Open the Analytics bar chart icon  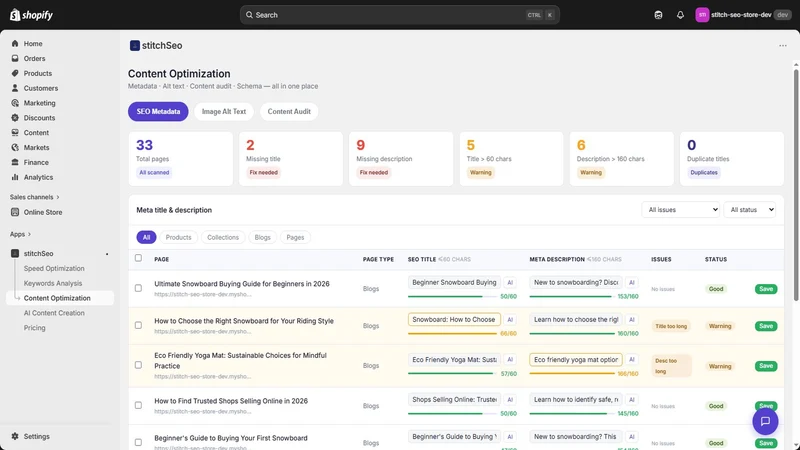tap(15, 177)
